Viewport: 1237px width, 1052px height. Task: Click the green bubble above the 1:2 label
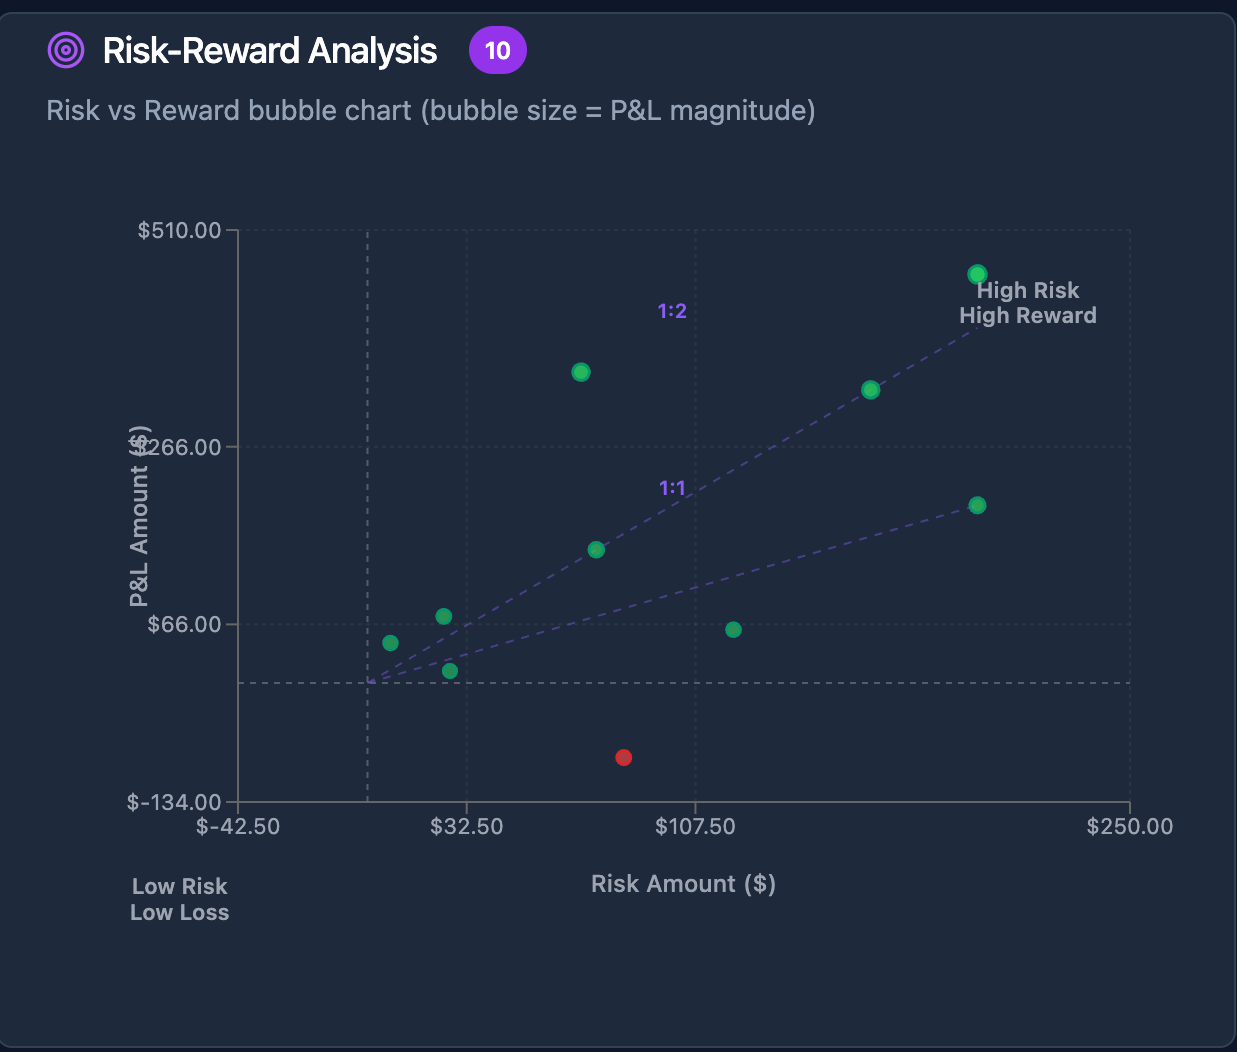tap(581, 372)
